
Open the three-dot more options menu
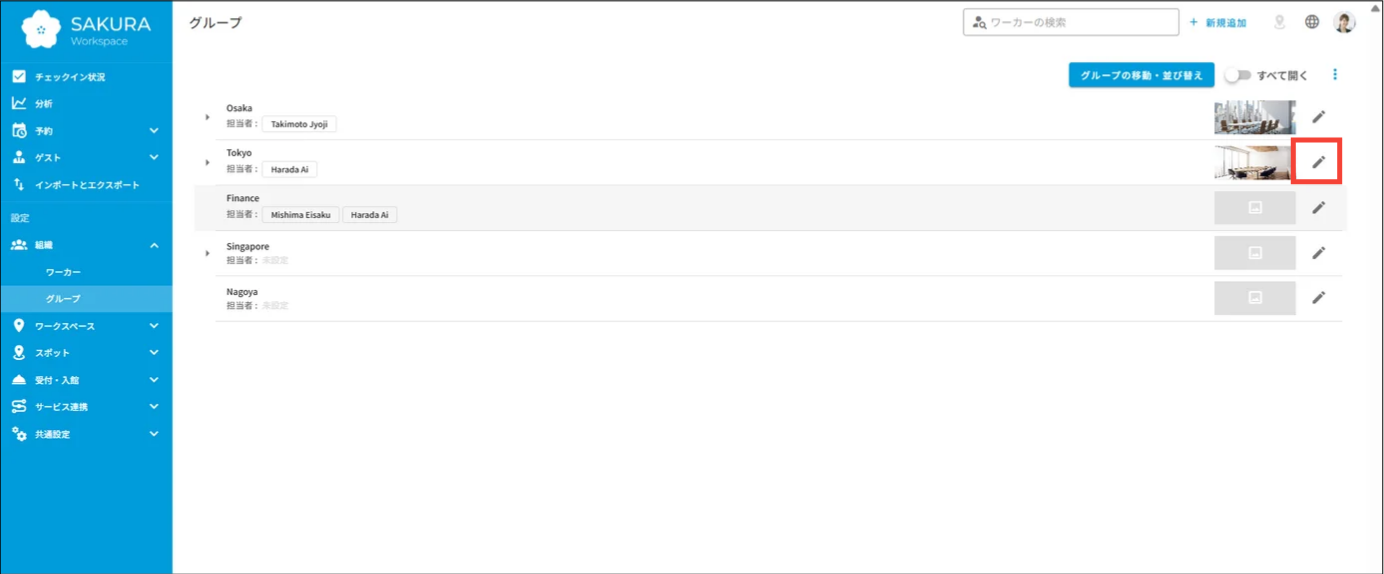click(x=1335, y=75)
